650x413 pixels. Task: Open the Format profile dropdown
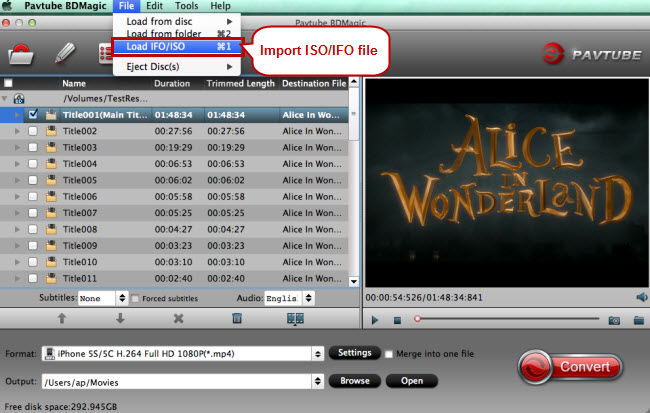pos(318,354)
